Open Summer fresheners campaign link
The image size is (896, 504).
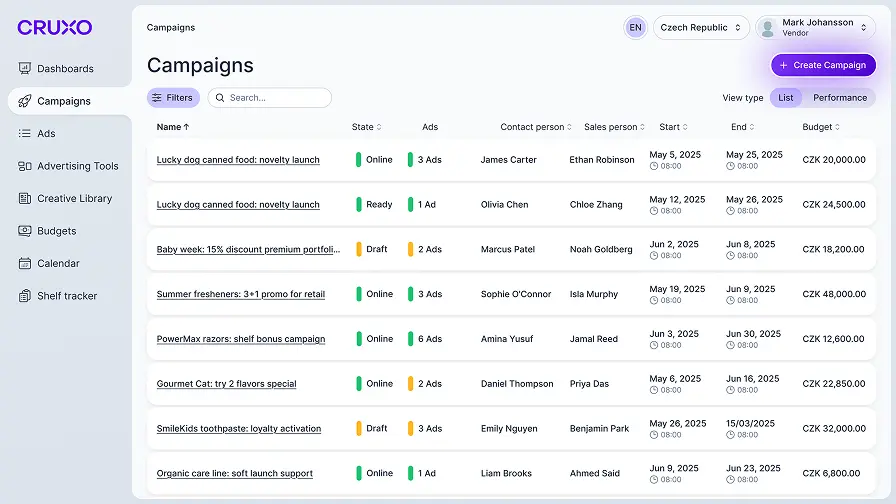point(240,294)
